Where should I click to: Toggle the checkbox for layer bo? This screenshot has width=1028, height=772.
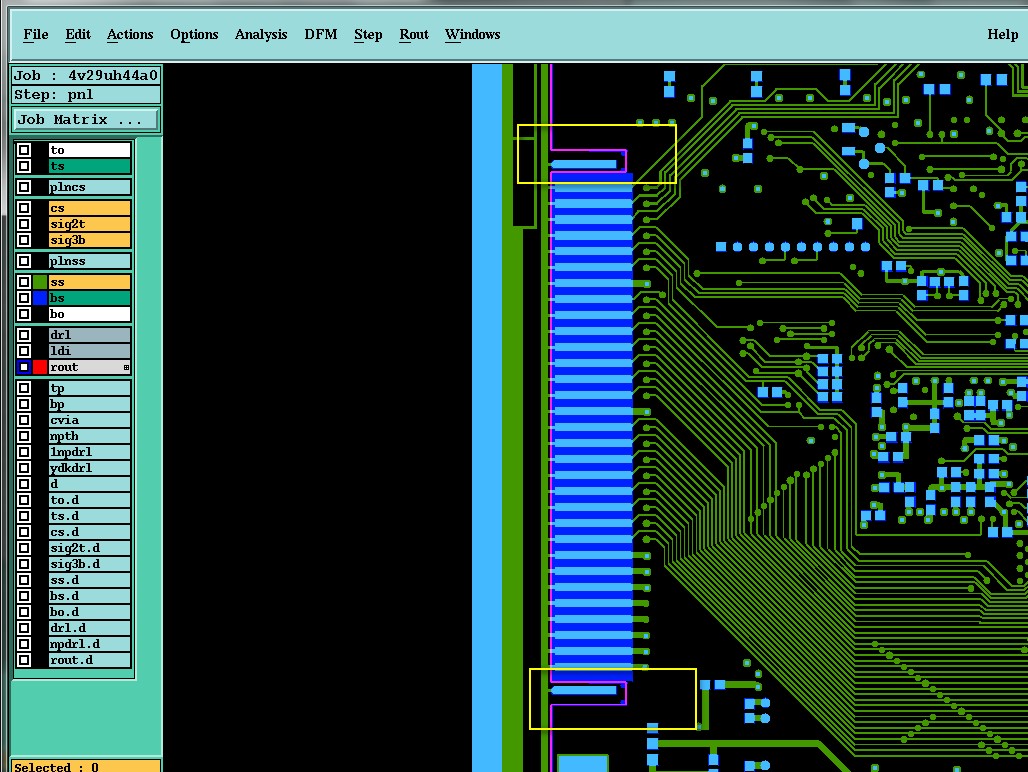click(24, 315)
